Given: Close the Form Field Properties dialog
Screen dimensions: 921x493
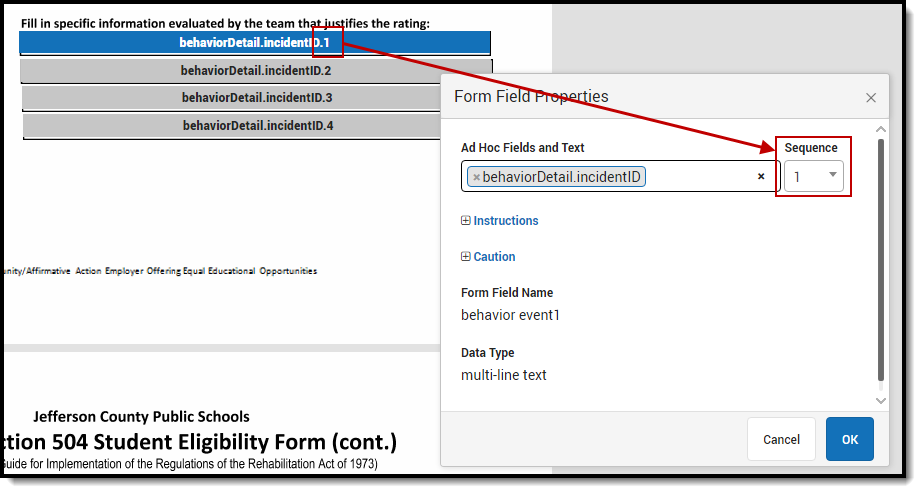Looking at the screenshot, I should point(870,98).
